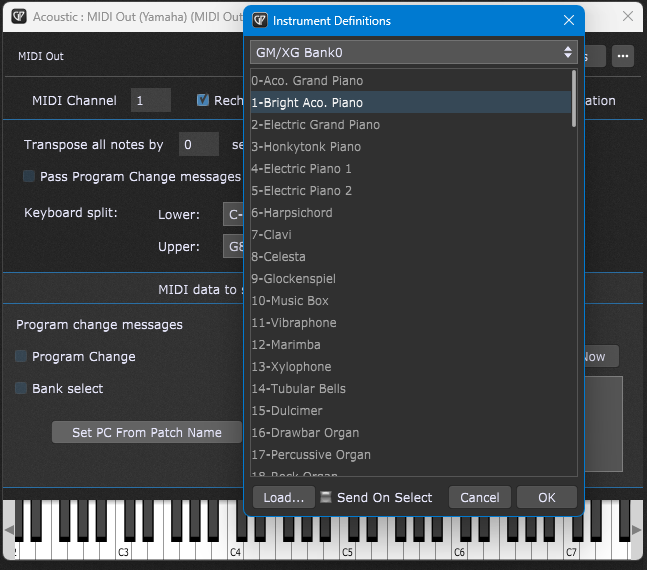Cancel the Instrument Definitions dialog

pyautogui.click(x=479, y=497)
